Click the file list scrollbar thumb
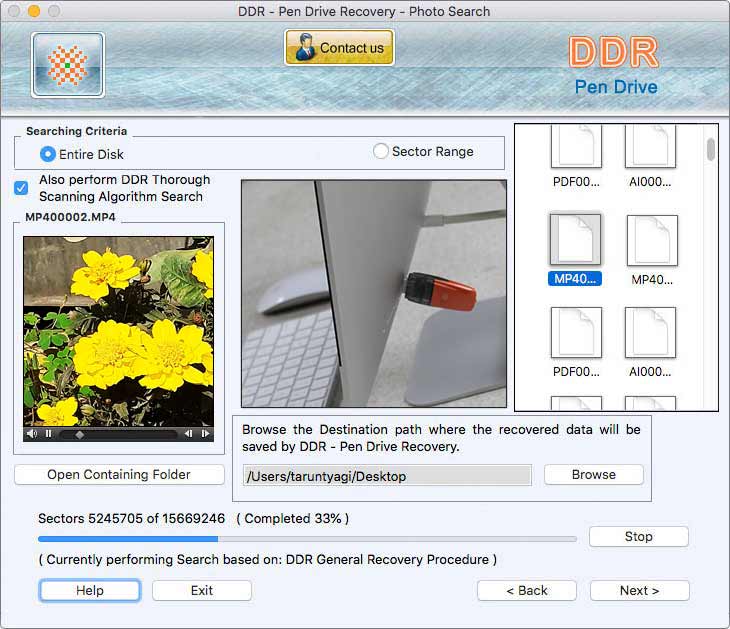This screenshot has height=629, width=730. [710, 149]
